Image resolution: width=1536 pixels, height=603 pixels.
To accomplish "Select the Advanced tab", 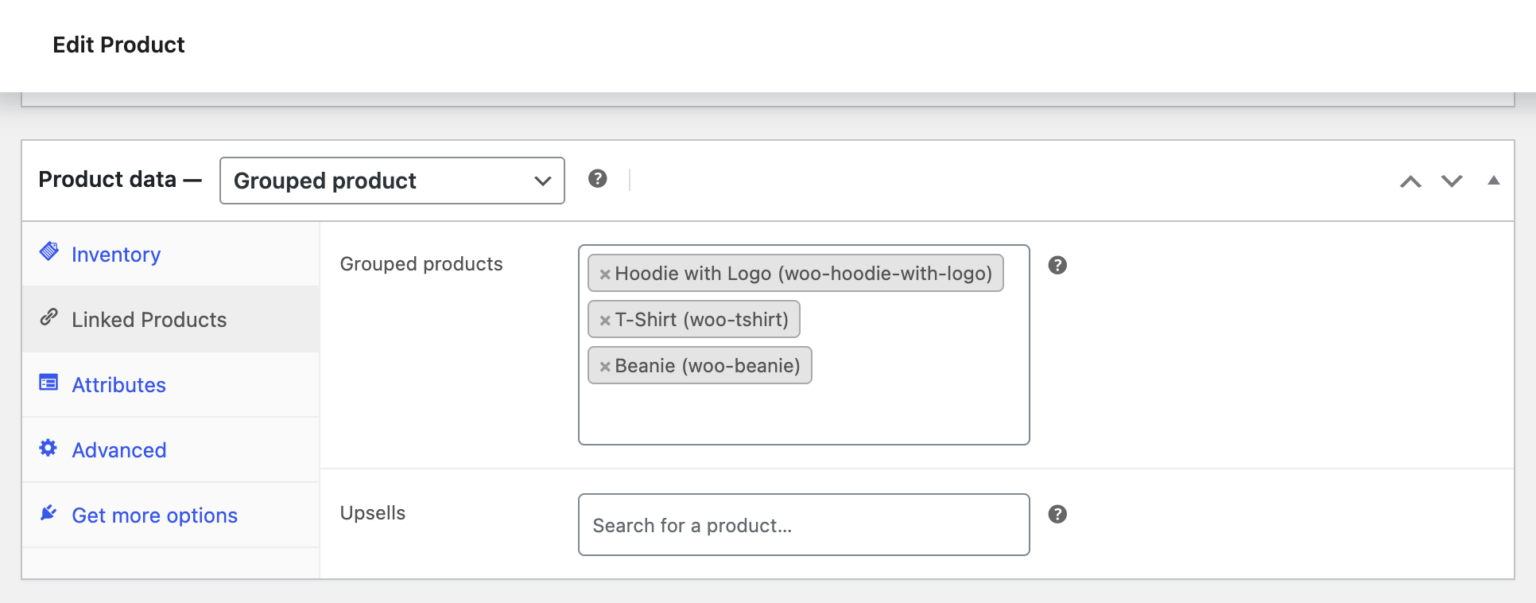I will tap(118, 449).
